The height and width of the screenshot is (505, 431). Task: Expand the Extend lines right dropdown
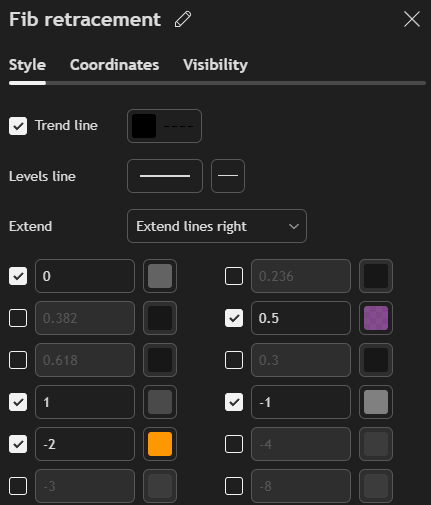tap(217, 226)
